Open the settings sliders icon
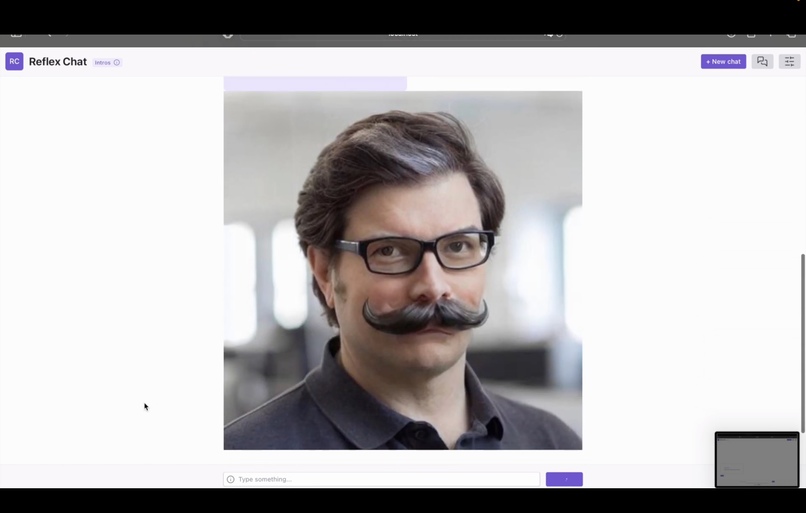 [x=790, y=62]
